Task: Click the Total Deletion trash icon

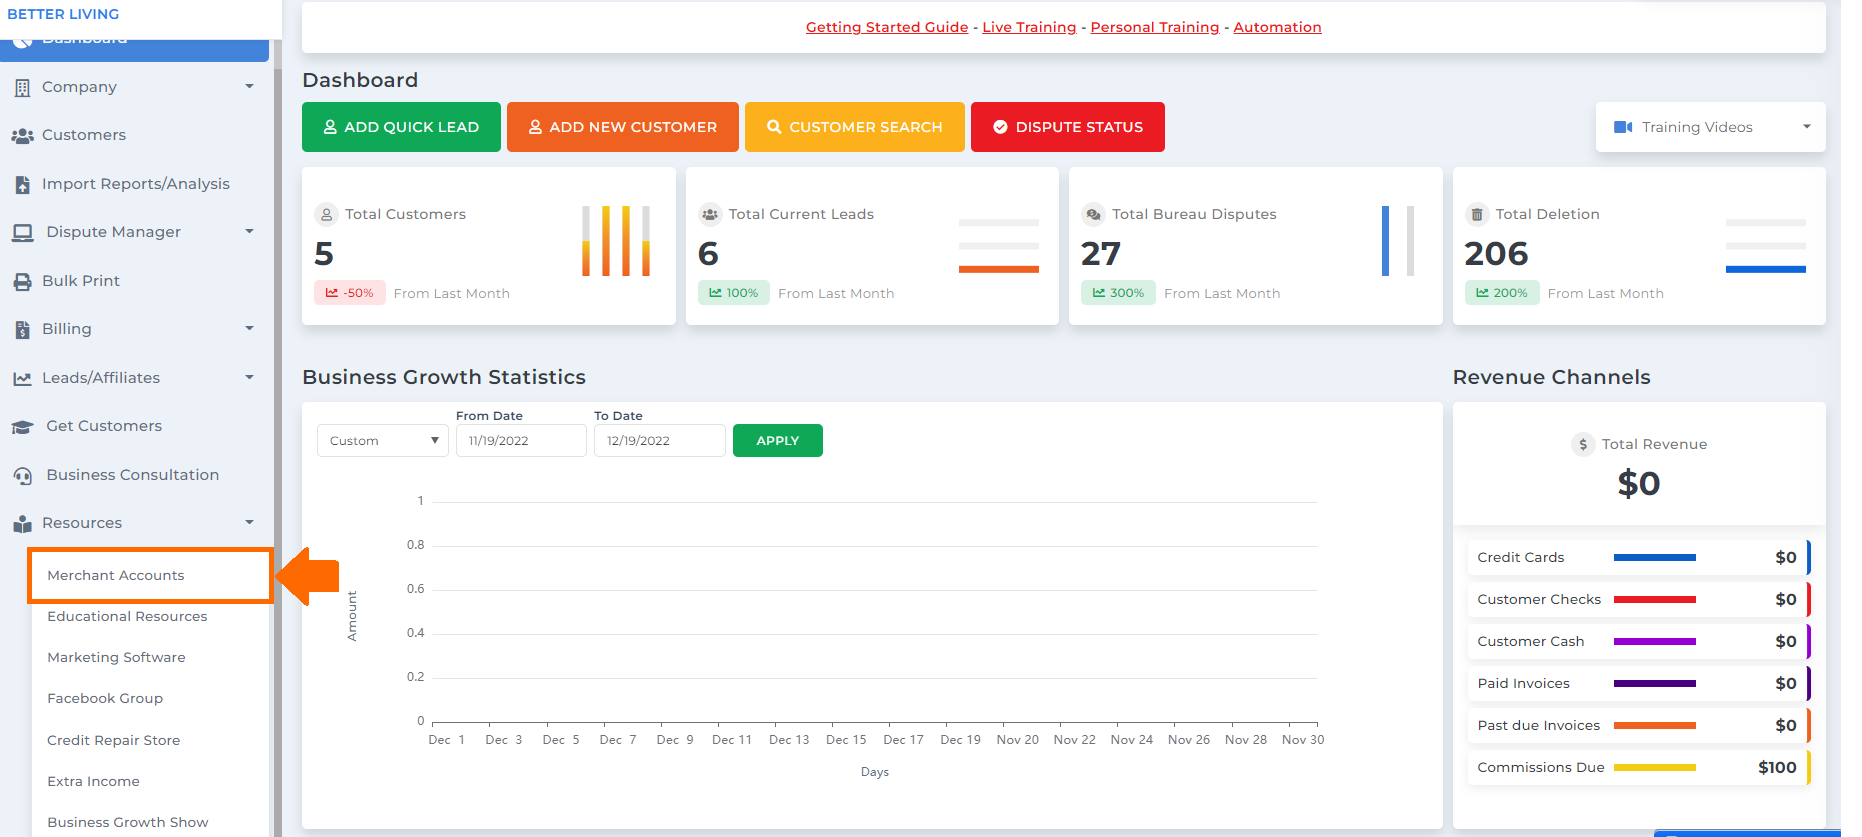Action: [x=1477, y=214]
